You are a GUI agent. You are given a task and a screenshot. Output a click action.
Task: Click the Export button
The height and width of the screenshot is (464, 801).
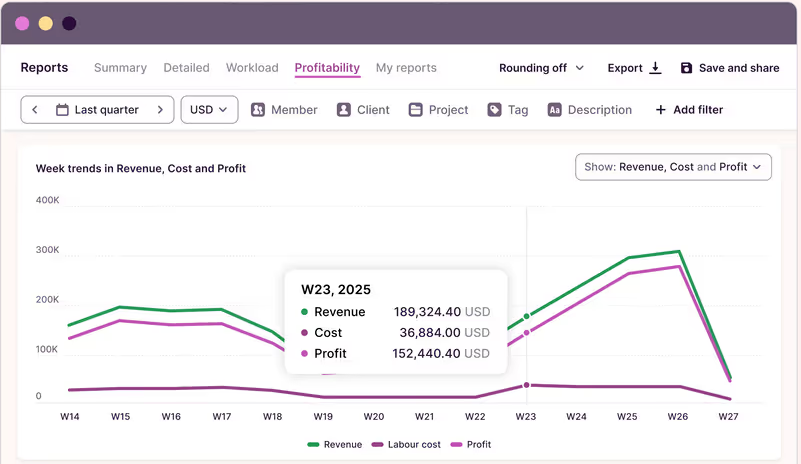pyautogui.click(x=634, y=68)
